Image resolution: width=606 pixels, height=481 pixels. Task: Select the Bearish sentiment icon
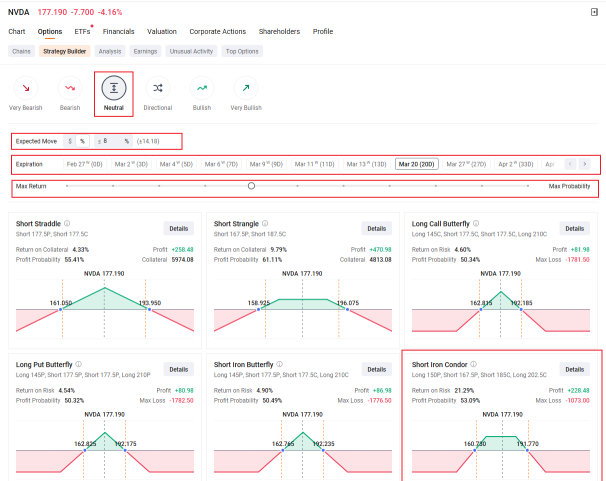[x=70, y=88]
